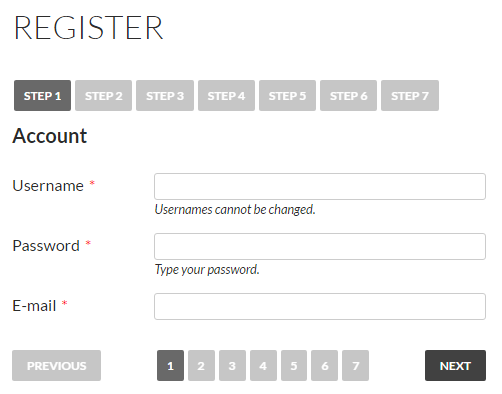The image size is (502, 394).
Task: Go to page 2 in pagination
Action: click(x=201, y=365)
